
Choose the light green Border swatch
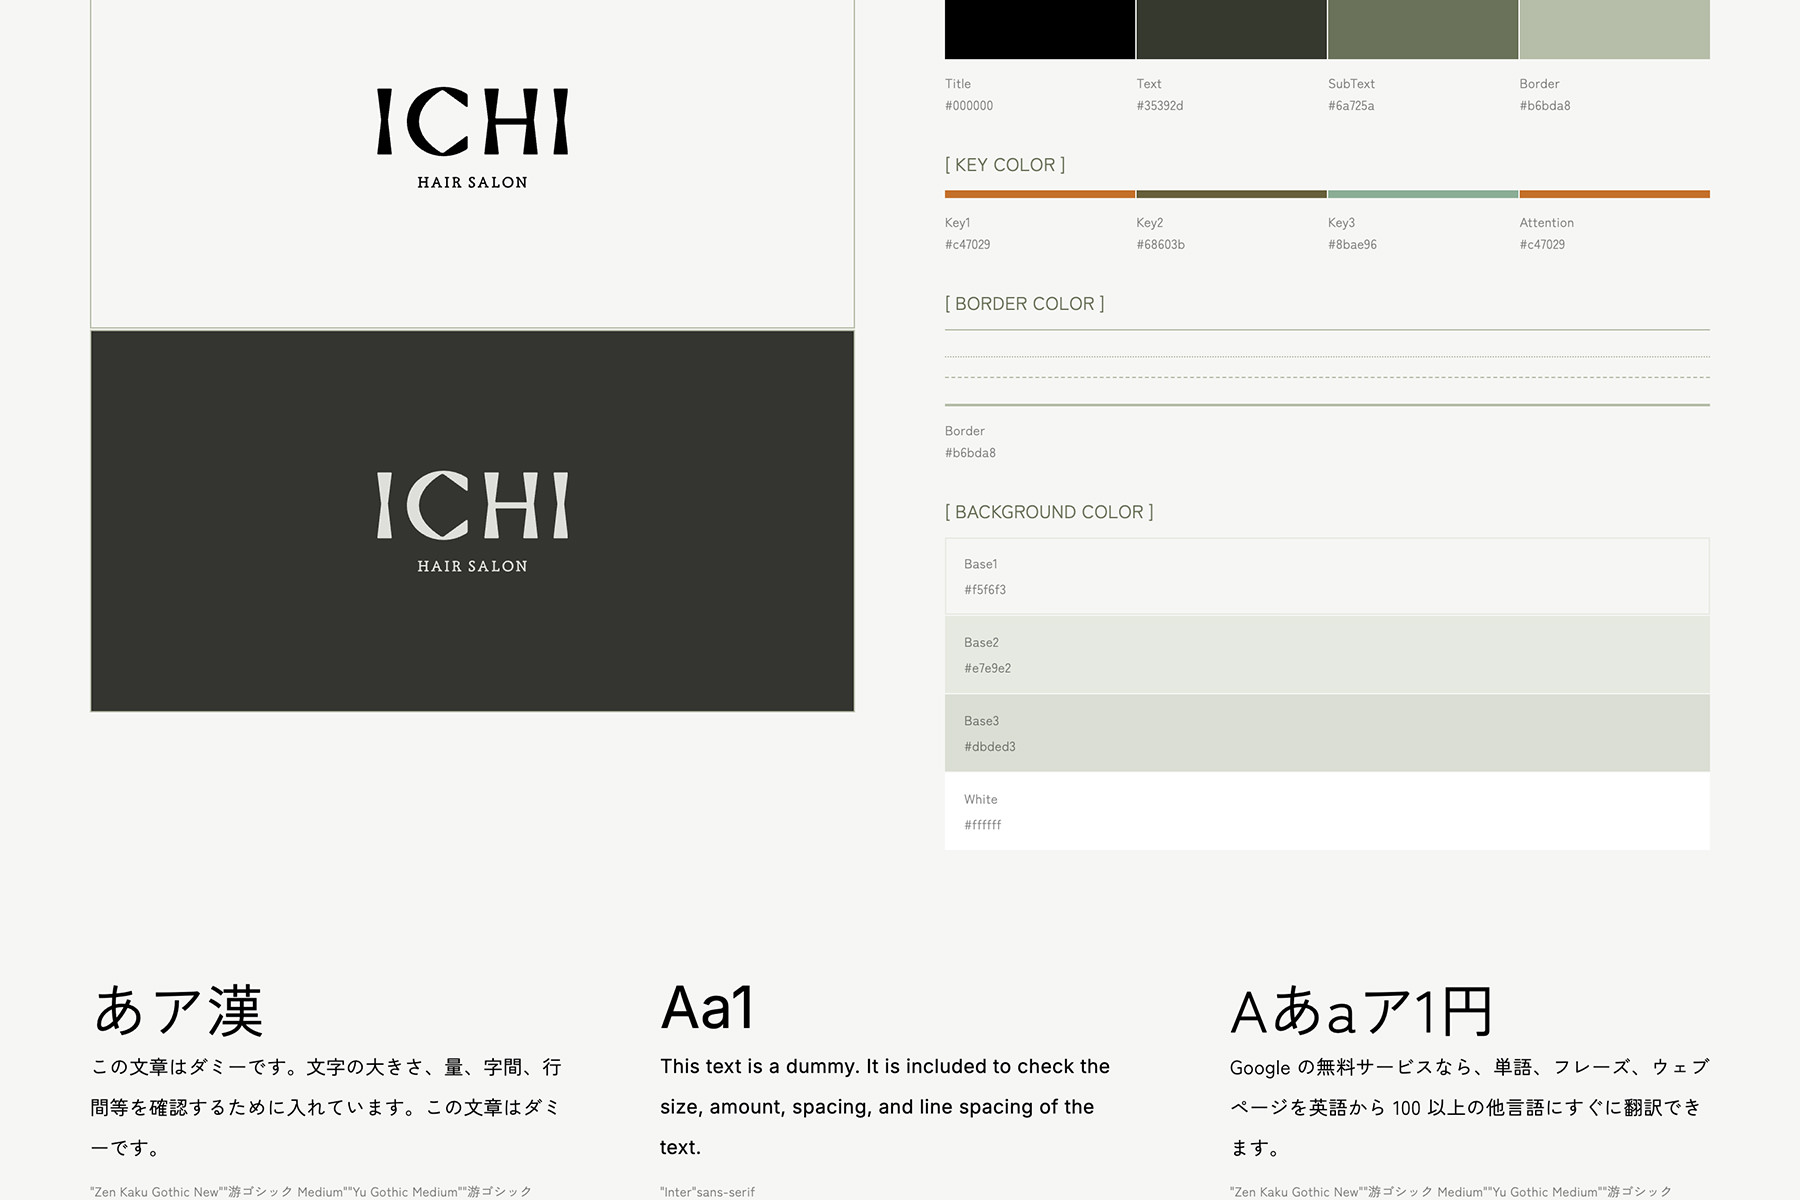1615,29
